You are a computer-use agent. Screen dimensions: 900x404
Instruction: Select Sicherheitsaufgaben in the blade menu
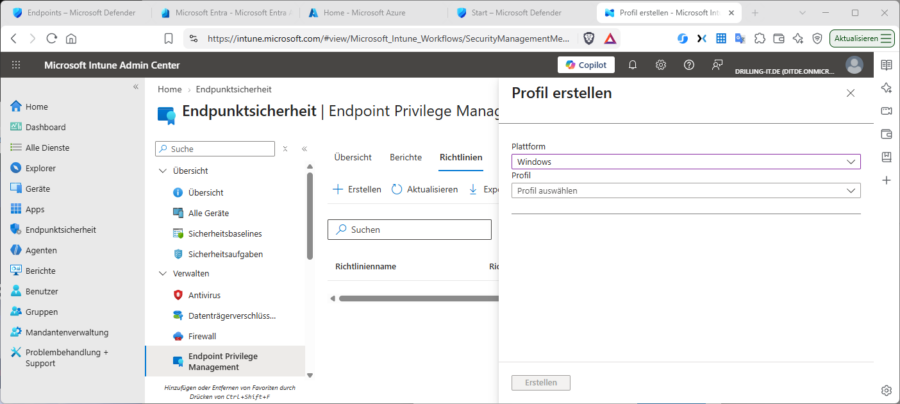tap(218, 254)
